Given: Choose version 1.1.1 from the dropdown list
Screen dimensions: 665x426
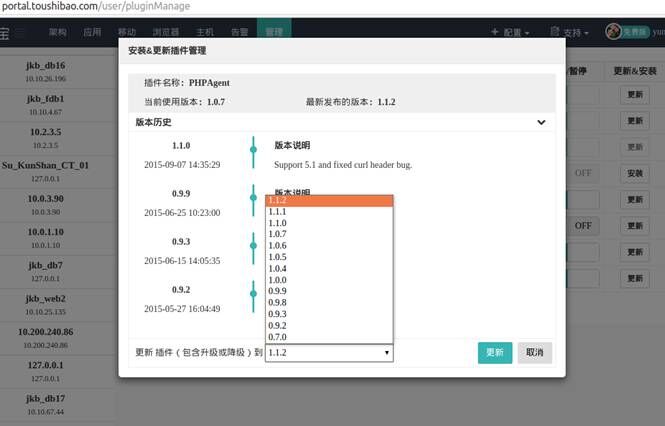Looking at the screenshot, I should (329, 212).
